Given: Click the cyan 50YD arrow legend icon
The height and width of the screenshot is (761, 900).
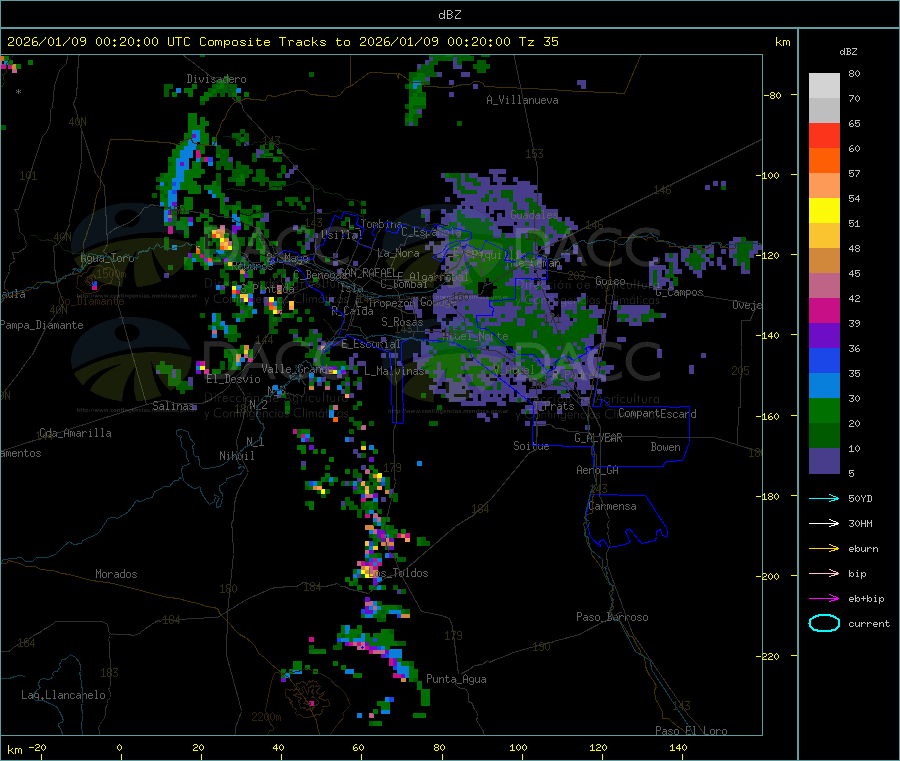Looking at the screenshot, I should 824,498.
